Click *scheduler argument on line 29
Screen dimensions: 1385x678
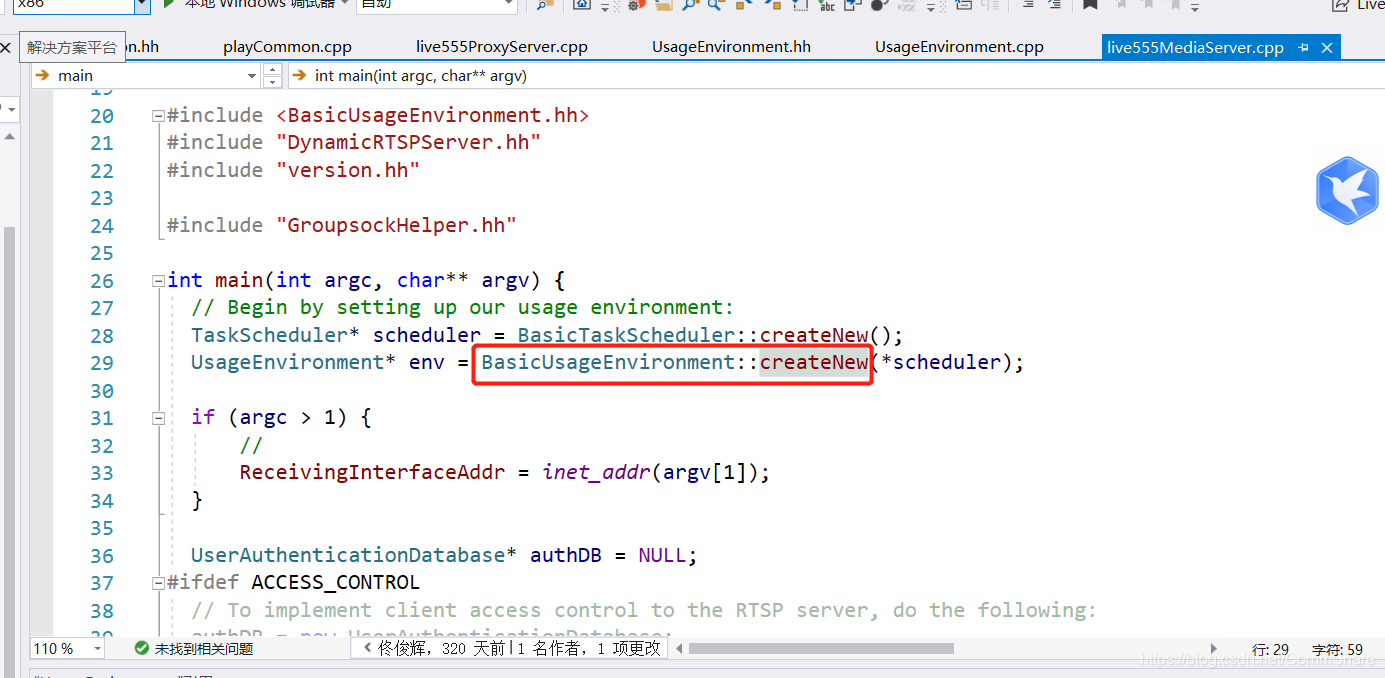(x=941, y=362)
